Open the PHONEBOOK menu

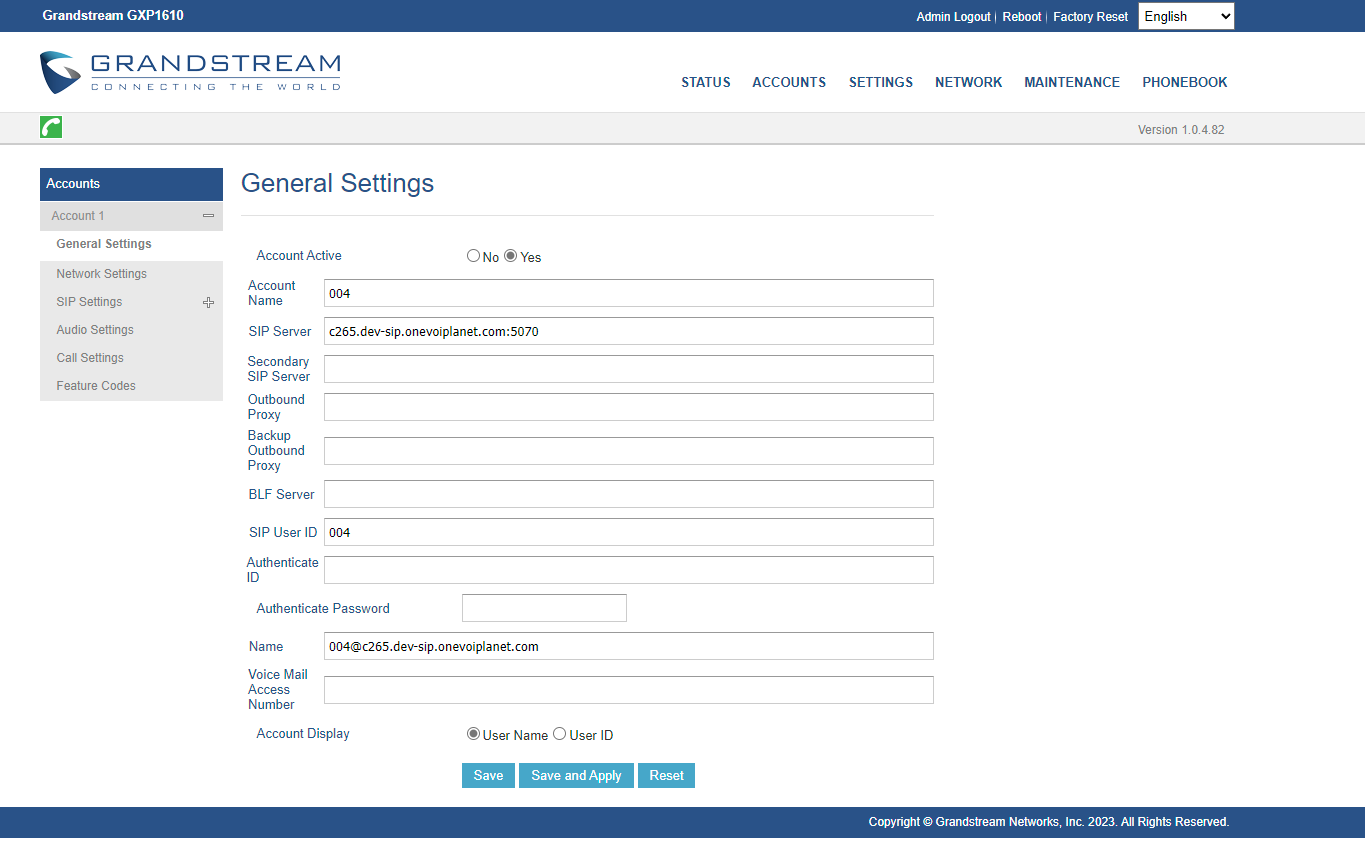[1185, 82]
